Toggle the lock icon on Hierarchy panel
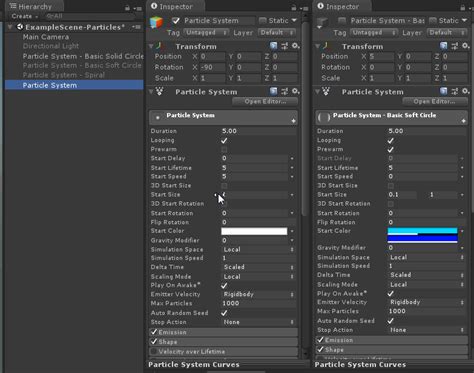The image size is (474, 373). point(127,7)
